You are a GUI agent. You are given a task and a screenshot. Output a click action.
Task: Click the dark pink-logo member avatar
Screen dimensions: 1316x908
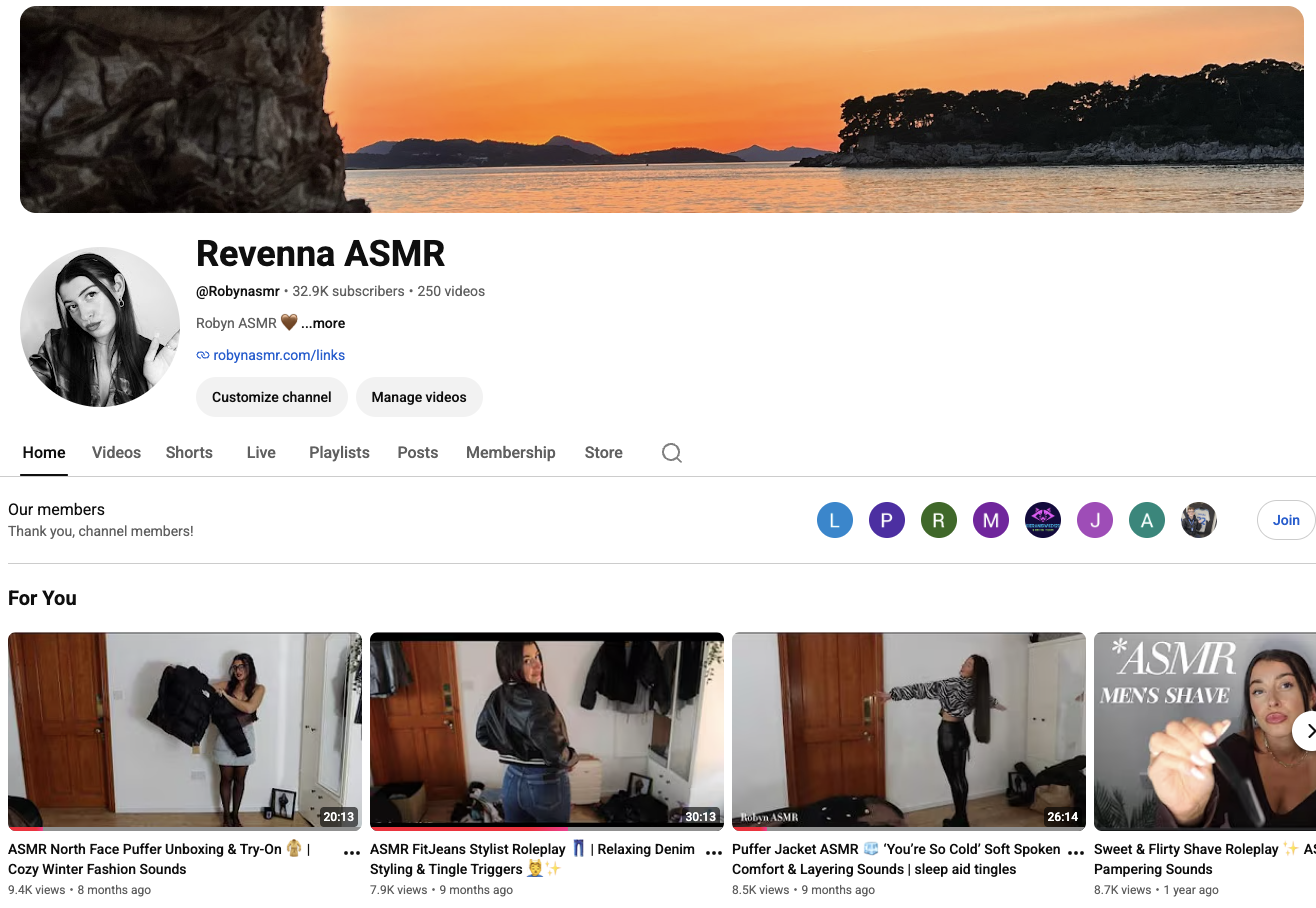pyautogui.click(x=1043, y=520)
